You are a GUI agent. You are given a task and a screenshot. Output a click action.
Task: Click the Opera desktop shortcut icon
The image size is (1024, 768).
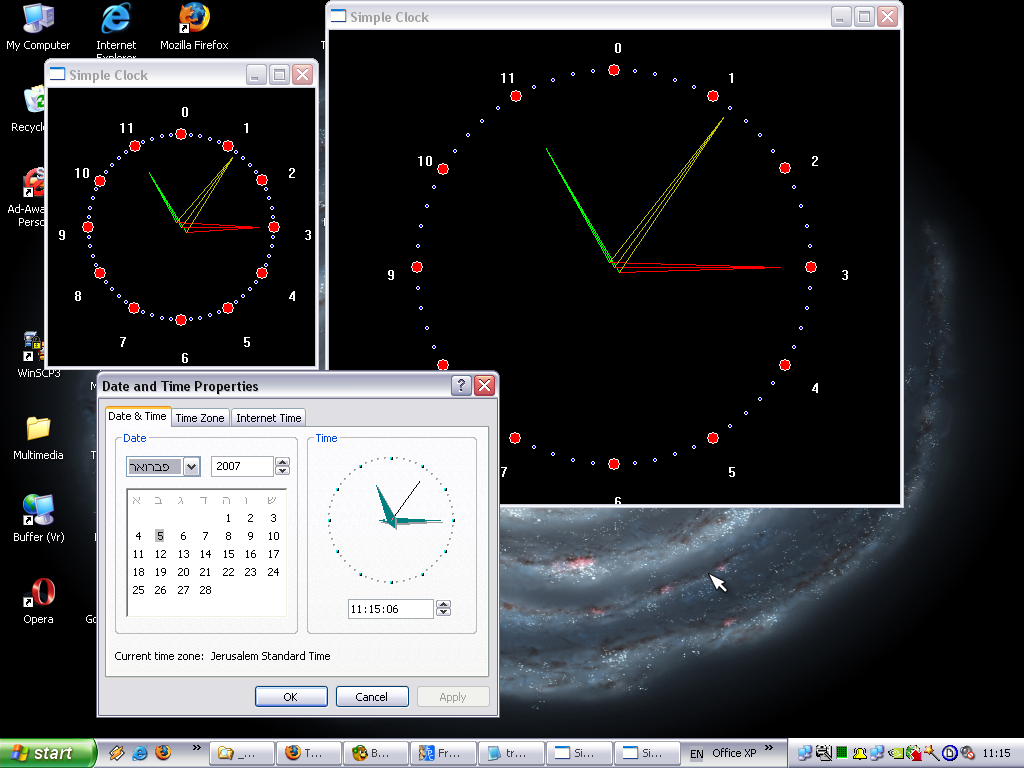[39, 594]
